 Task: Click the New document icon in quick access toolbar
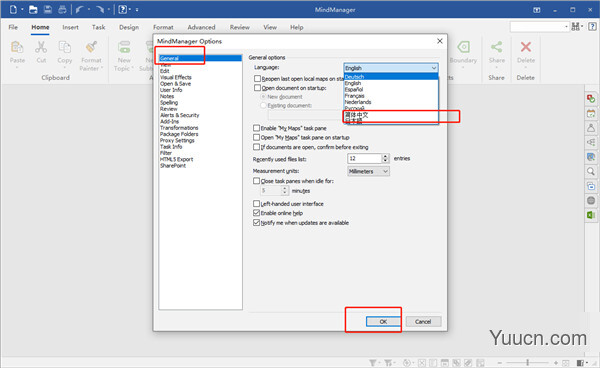pos(13,9)
